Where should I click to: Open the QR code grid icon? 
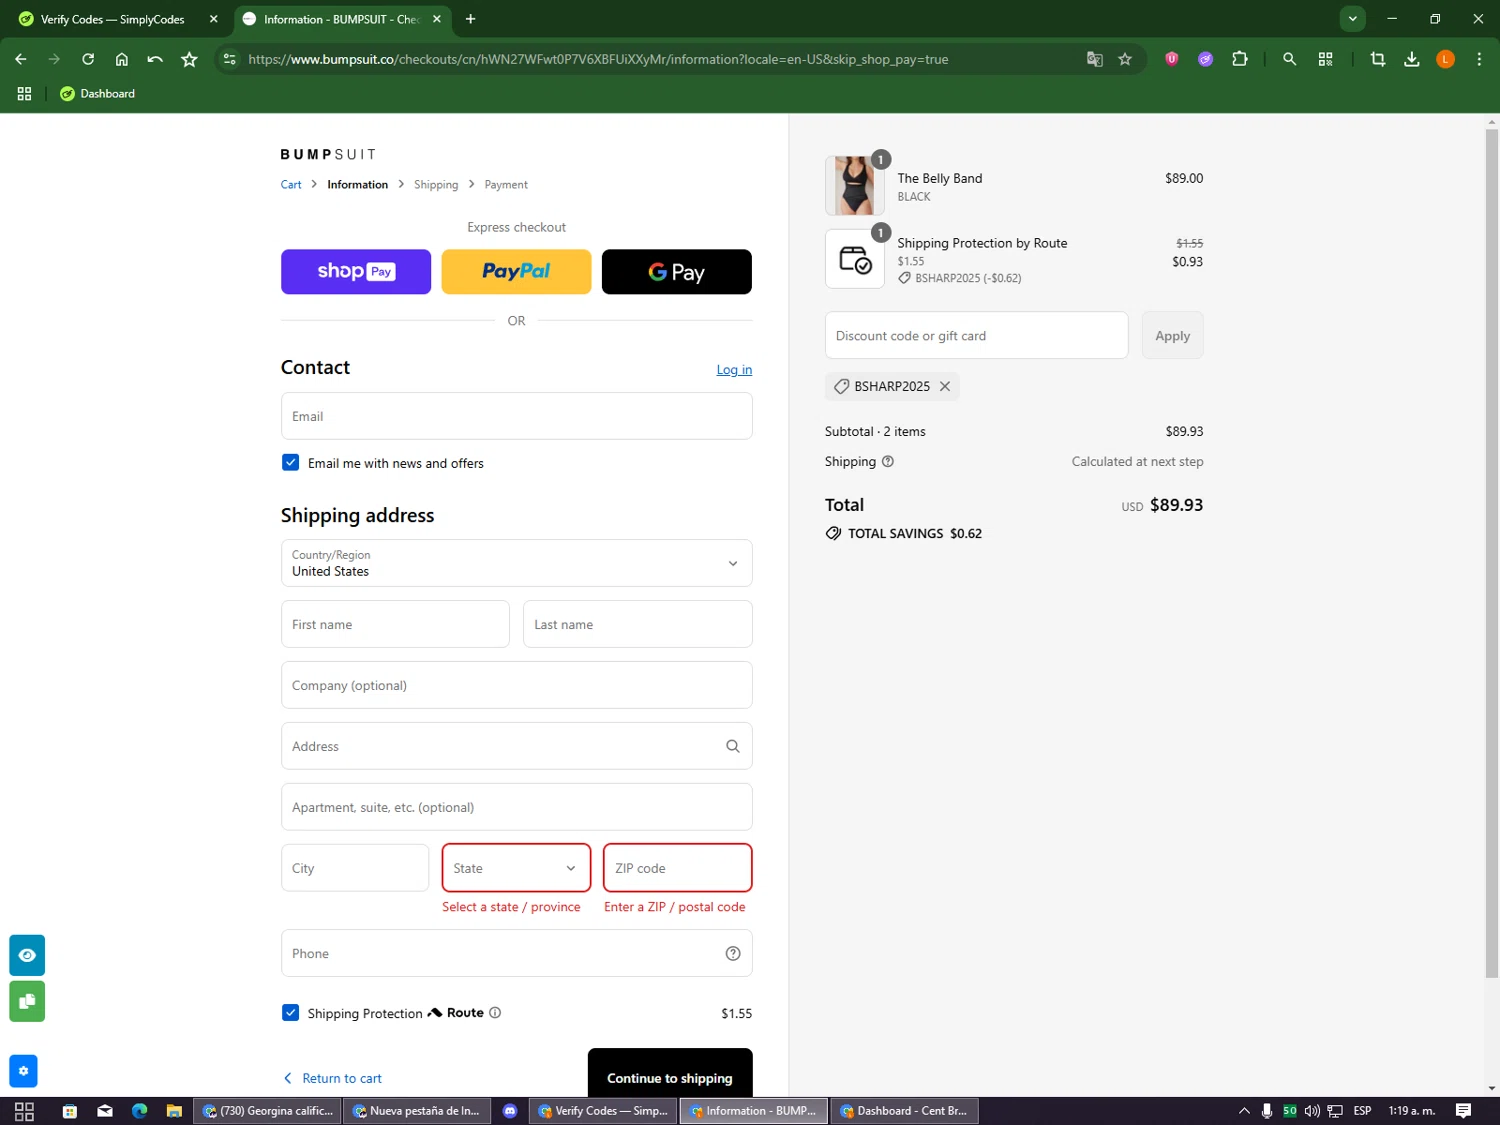pyautogui.click(x=1326, y=59)
